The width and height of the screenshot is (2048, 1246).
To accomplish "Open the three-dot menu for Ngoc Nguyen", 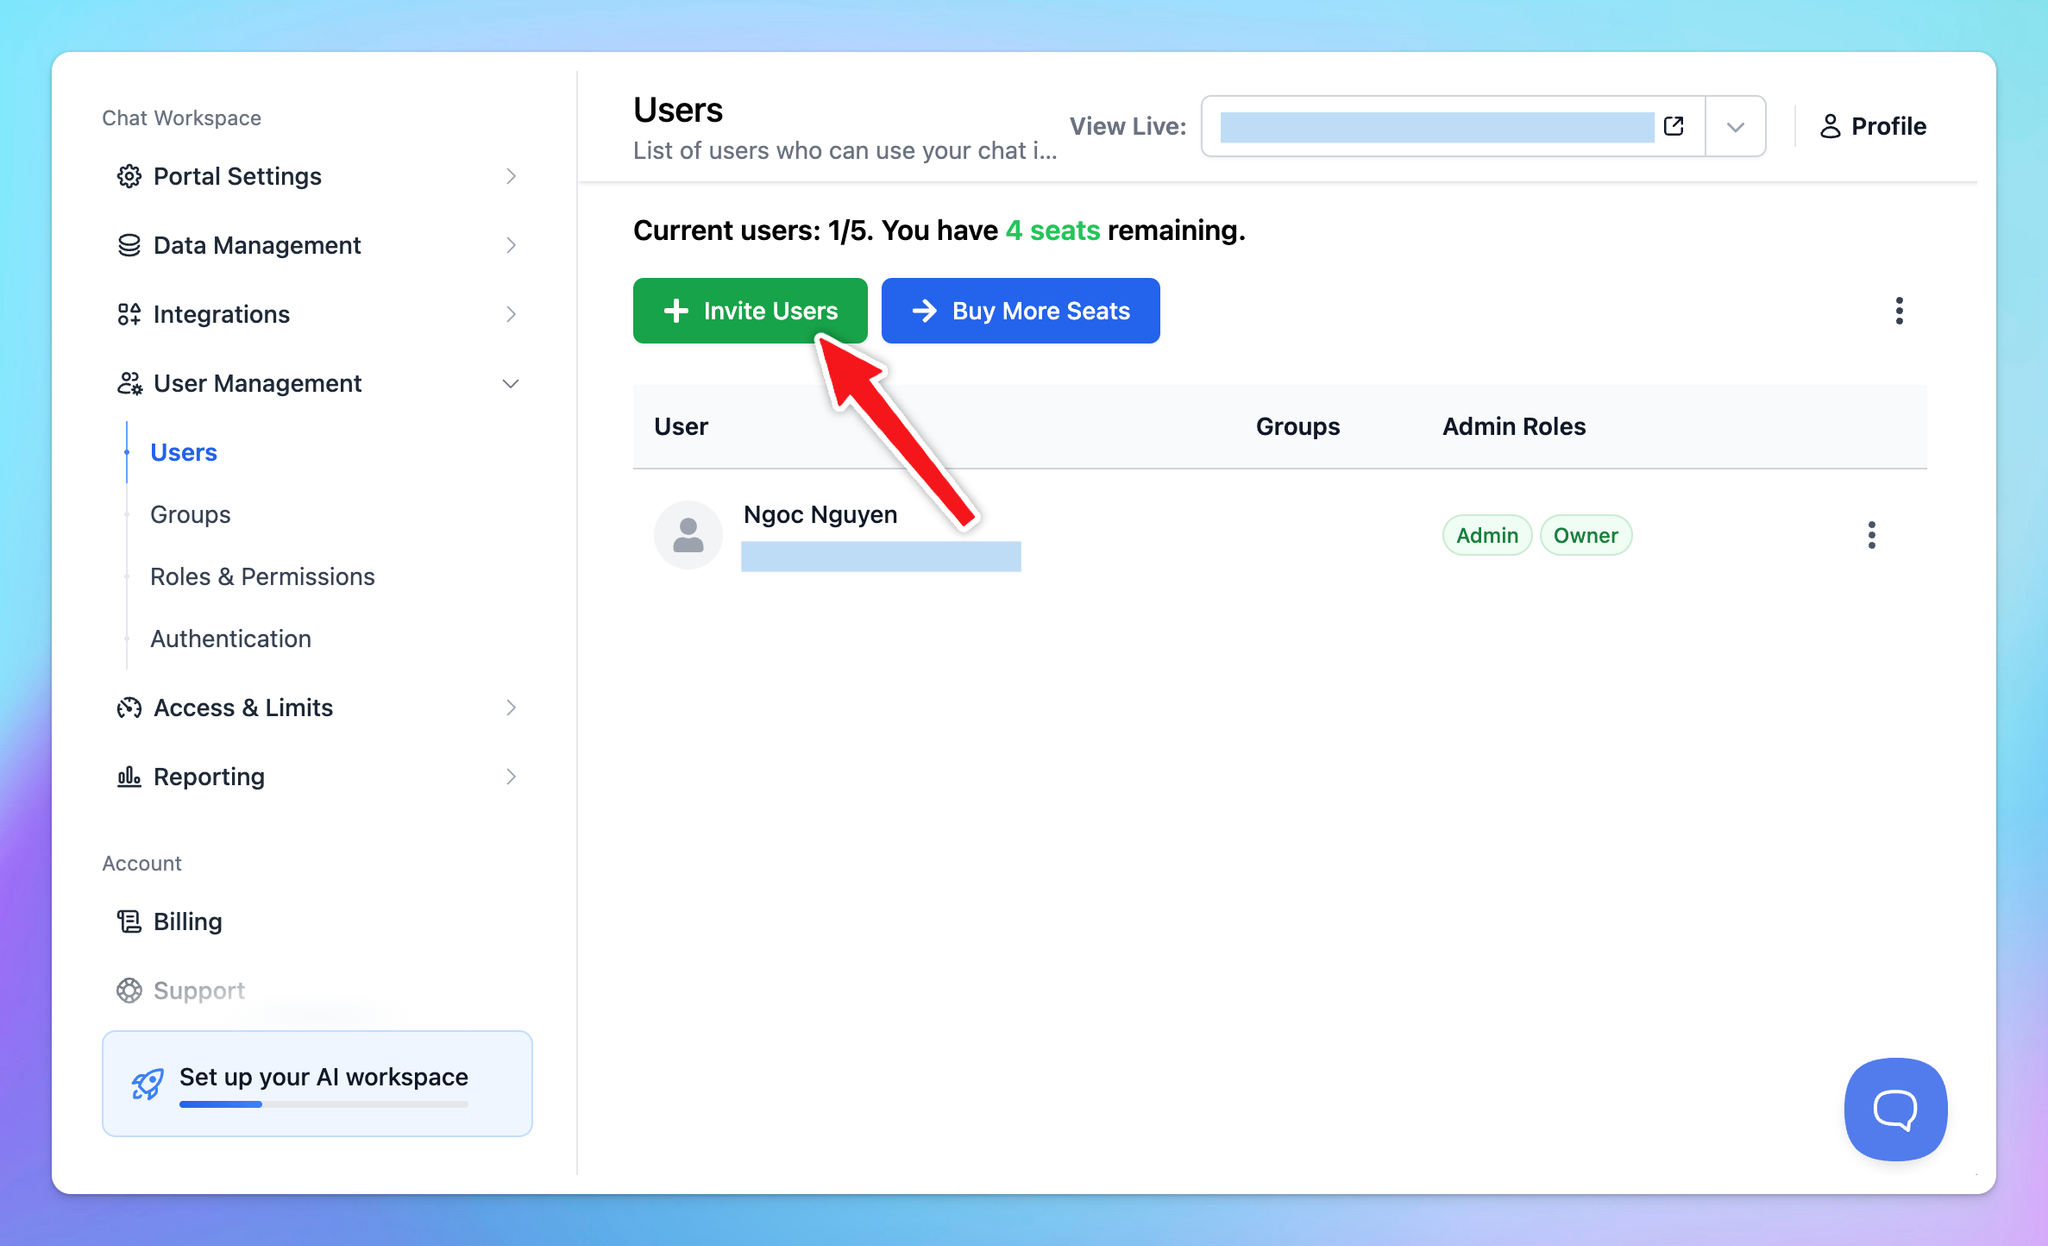I will [x=1871, y=535].
